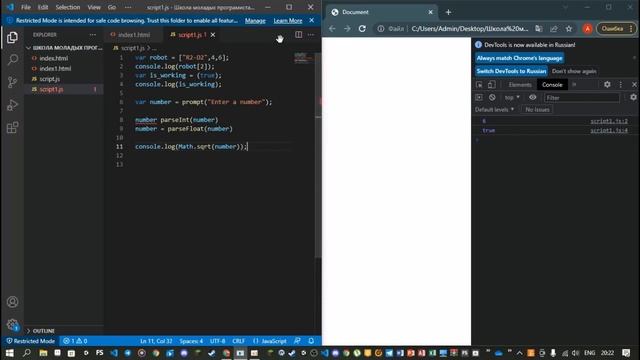
Task: Open Console settings gear
Action: pos(633,97)
